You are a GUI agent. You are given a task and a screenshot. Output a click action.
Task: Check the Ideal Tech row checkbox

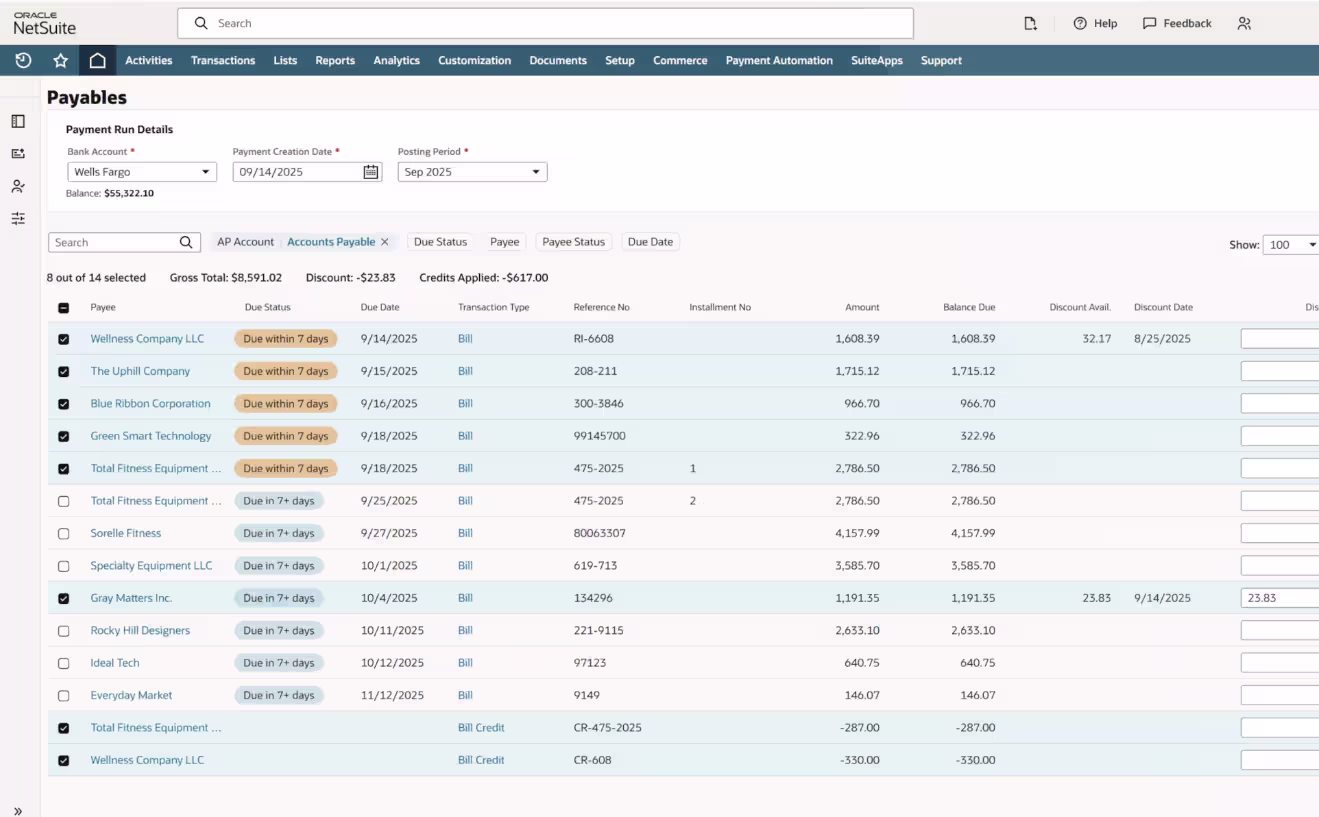click(x=64, y=663)
